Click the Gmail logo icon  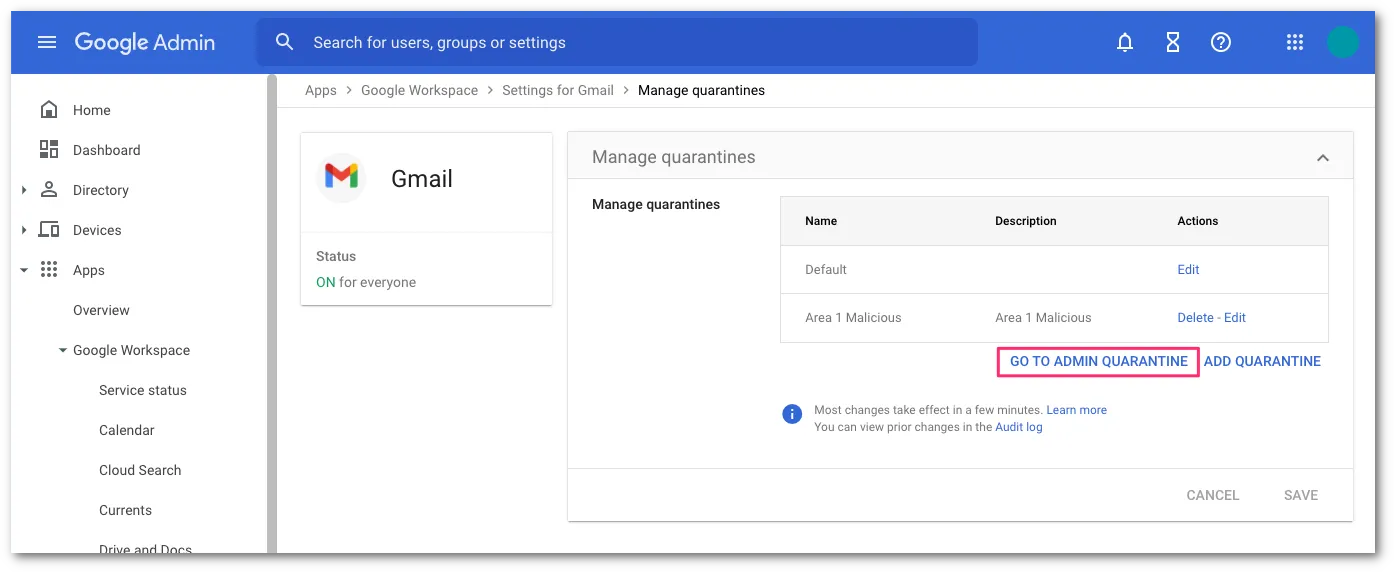pyautogui.click(x=341, y=178)
